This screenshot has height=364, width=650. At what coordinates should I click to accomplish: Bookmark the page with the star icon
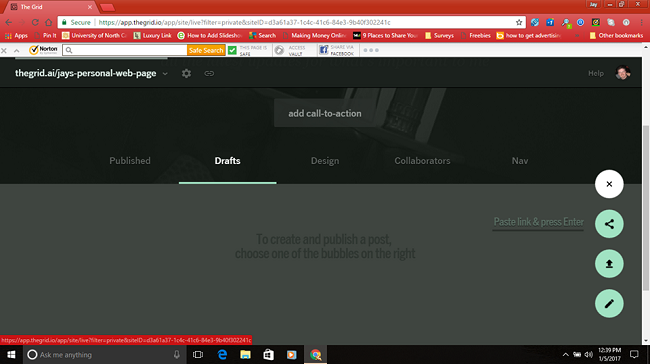519,22
